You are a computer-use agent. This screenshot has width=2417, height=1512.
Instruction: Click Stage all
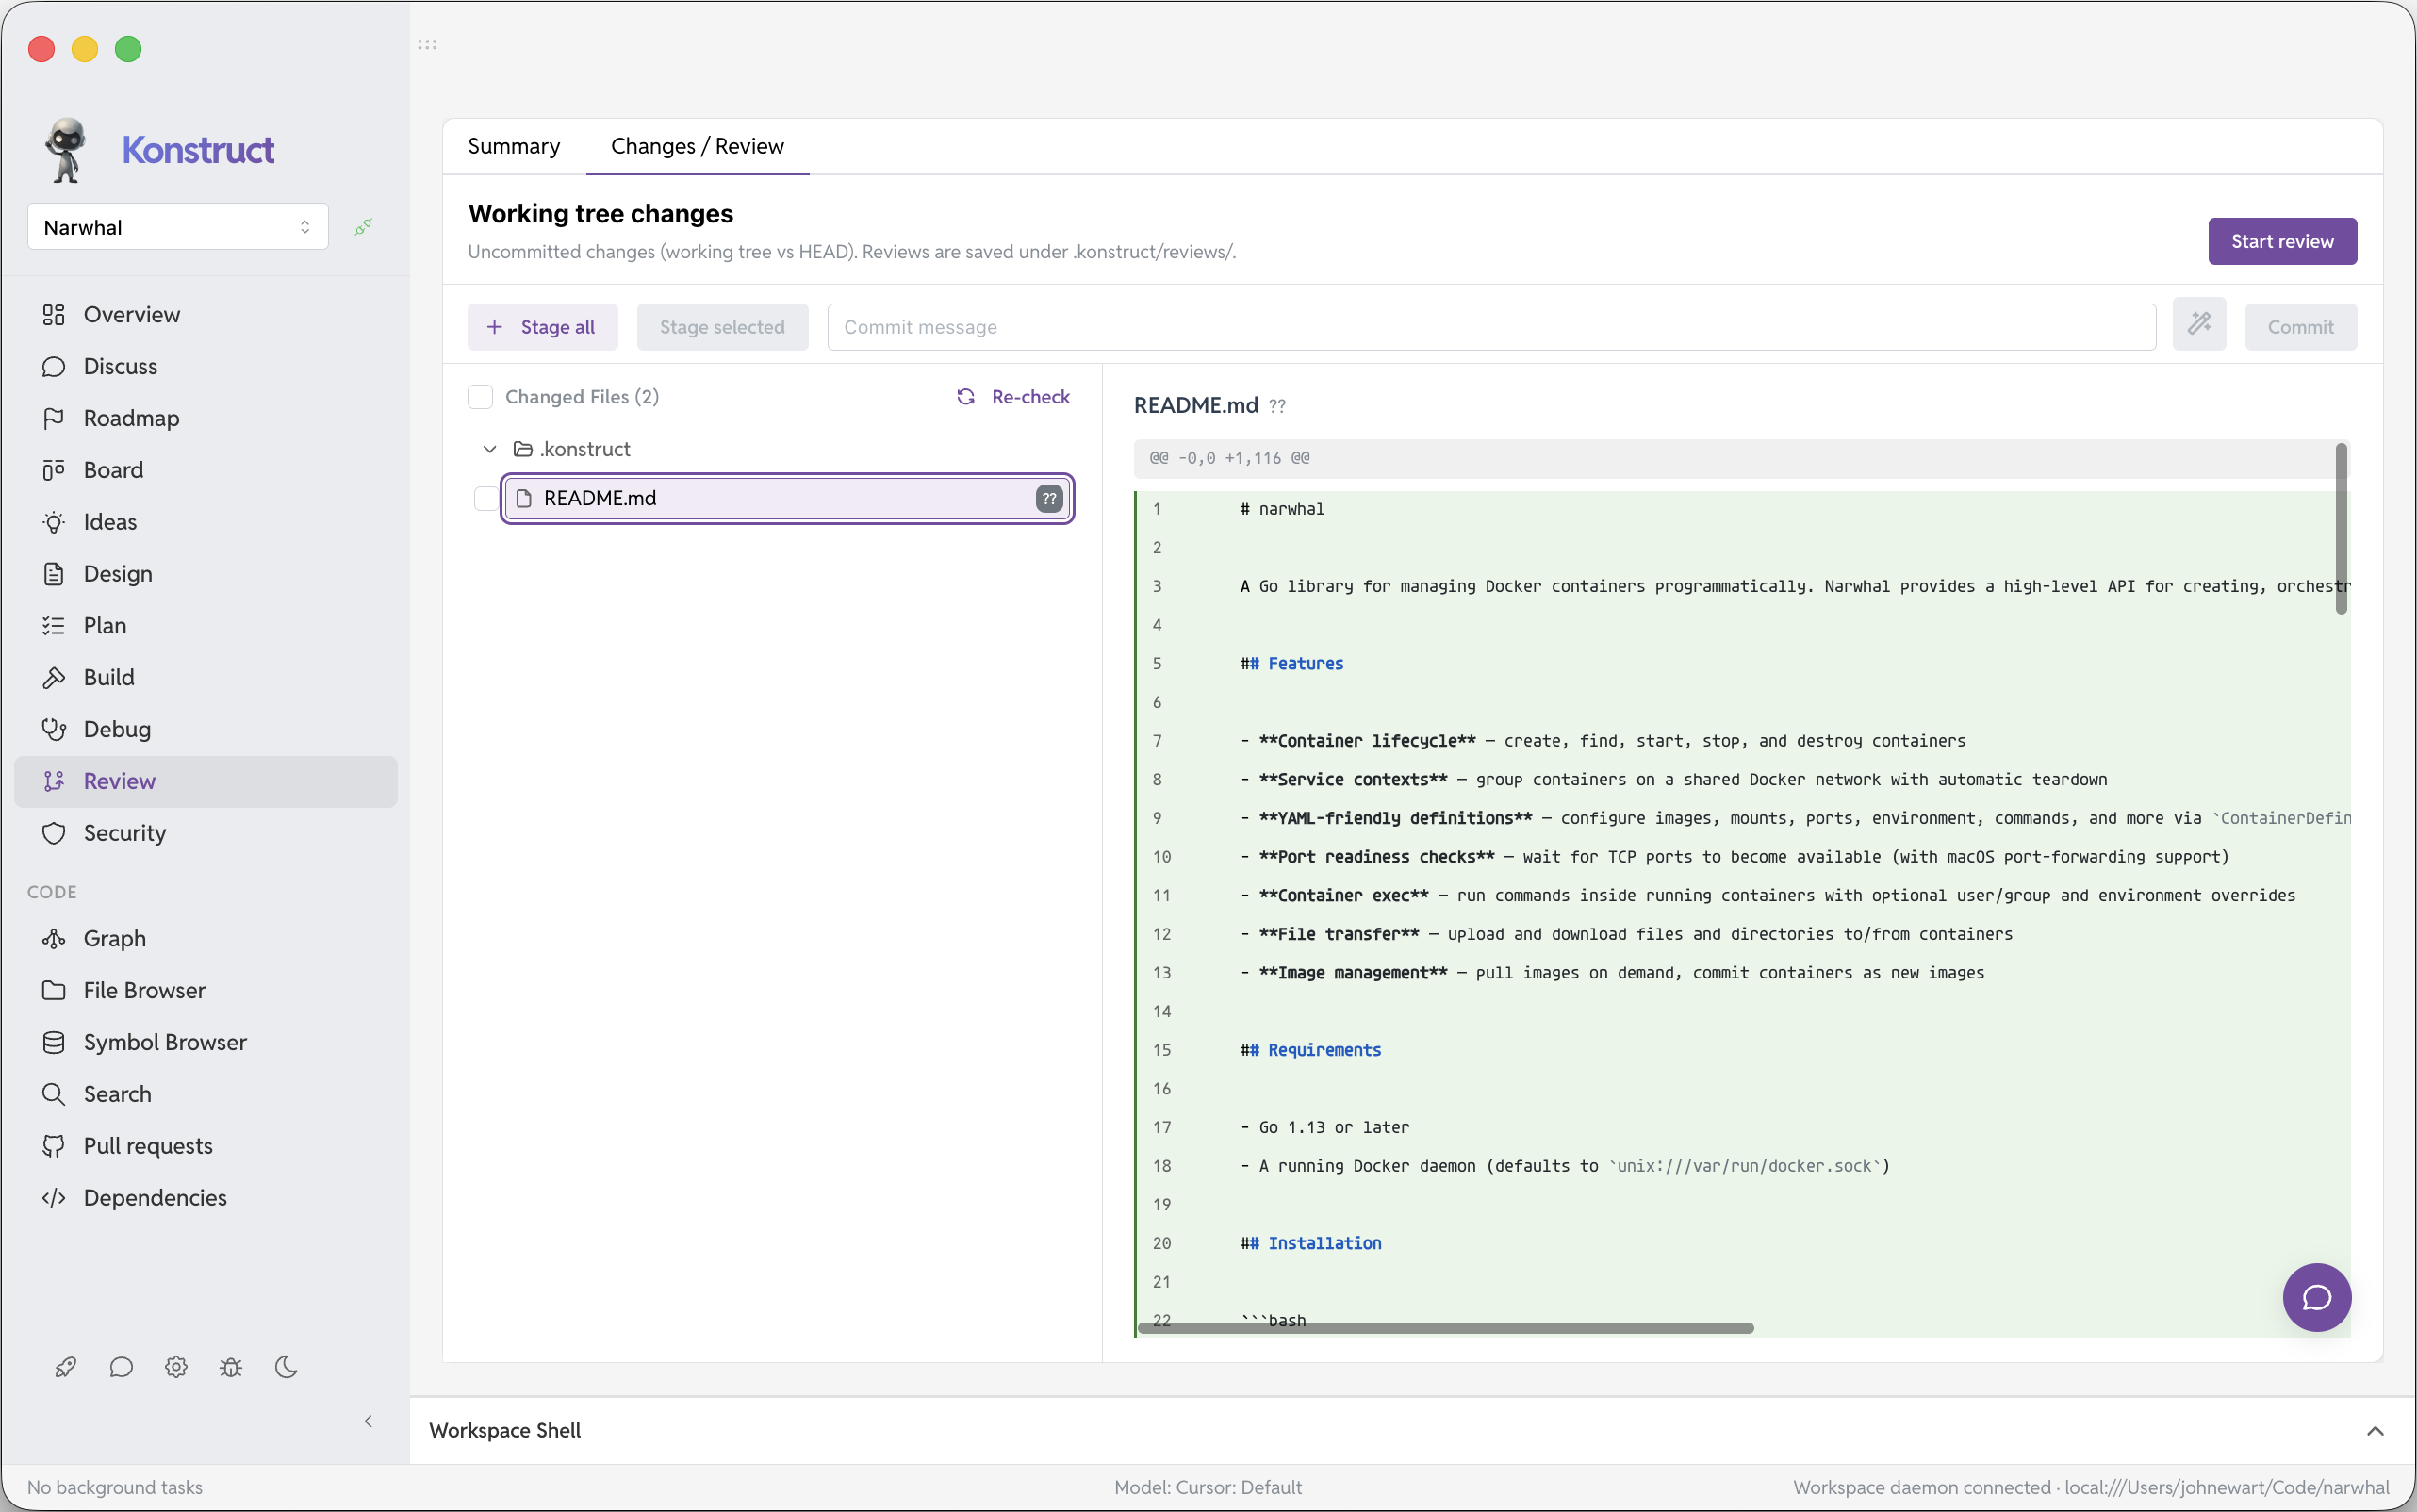pyautogui.click(x=542, y=328)
